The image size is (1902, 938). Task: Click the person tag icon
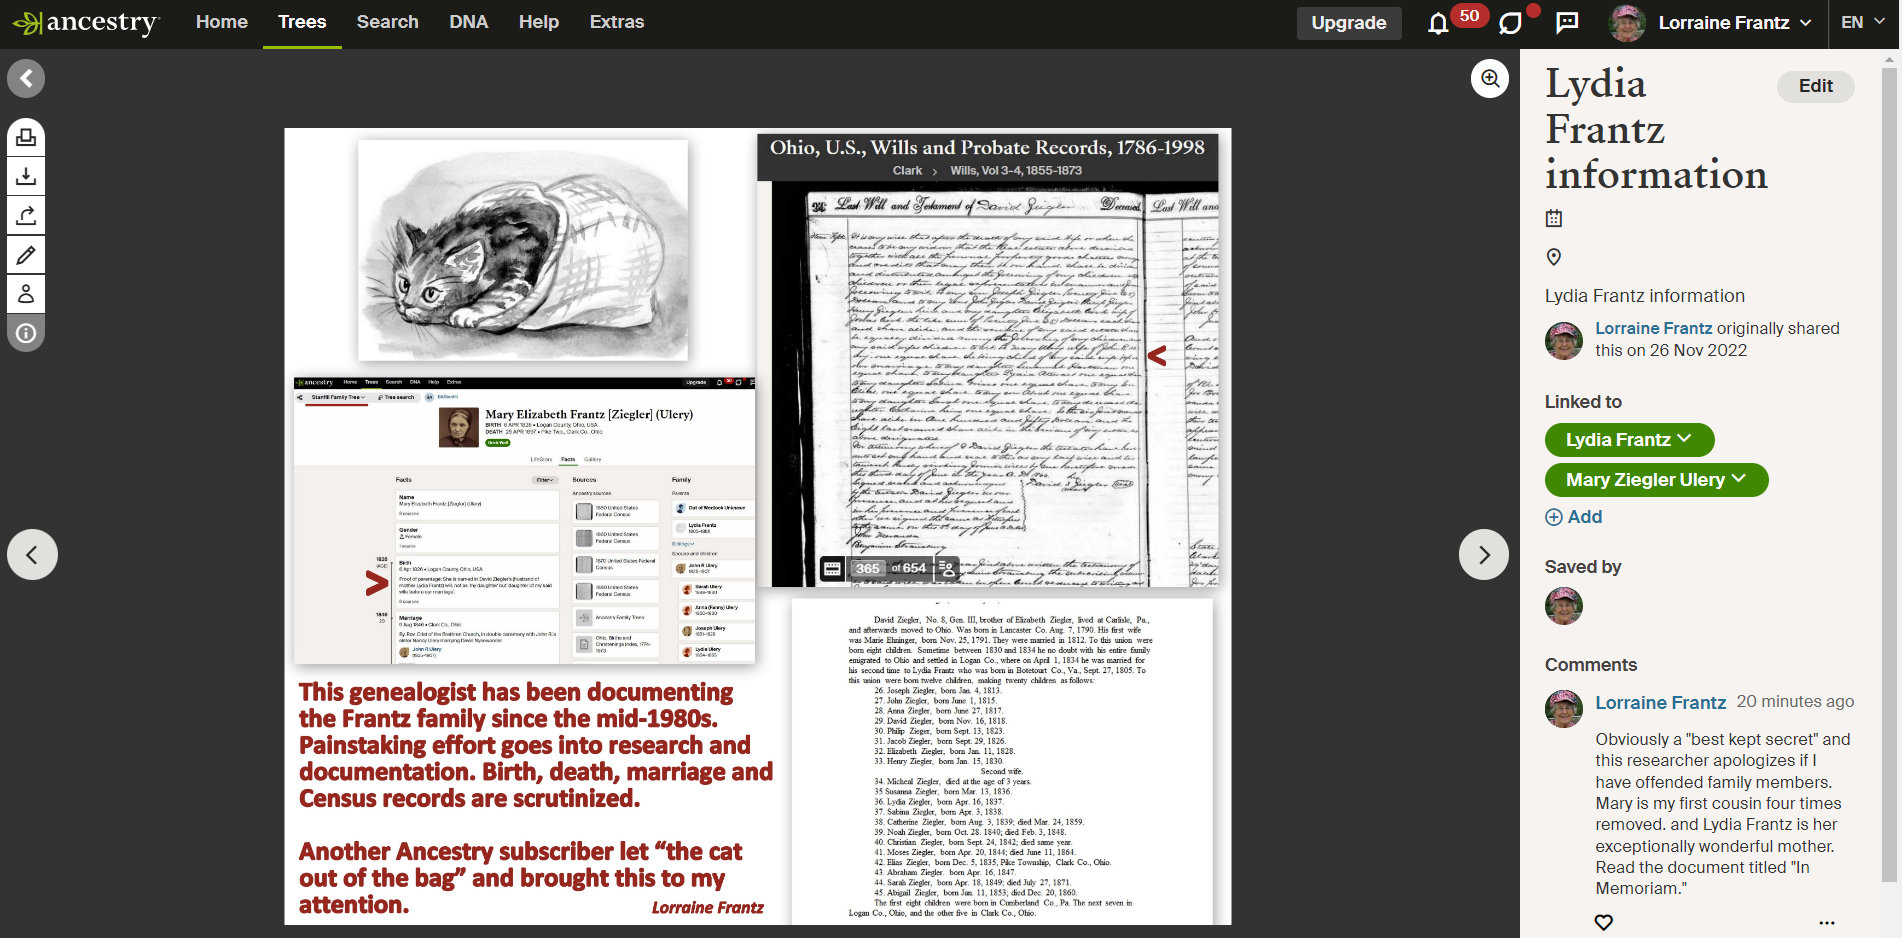click(26, 294)
